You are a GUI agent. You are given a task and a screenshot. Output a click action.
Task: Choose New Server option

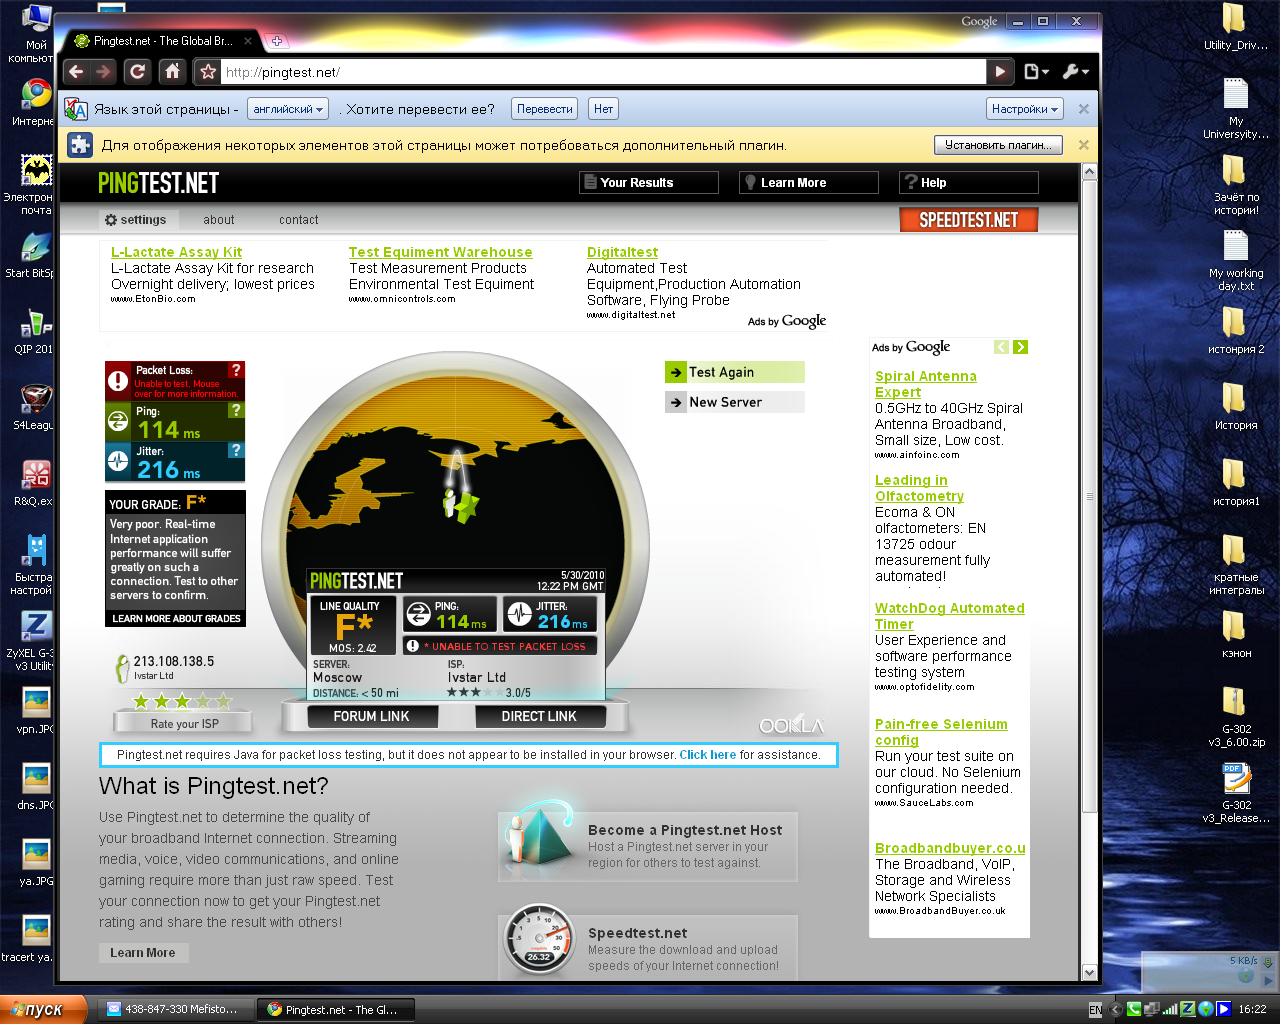tap(734, 402)
